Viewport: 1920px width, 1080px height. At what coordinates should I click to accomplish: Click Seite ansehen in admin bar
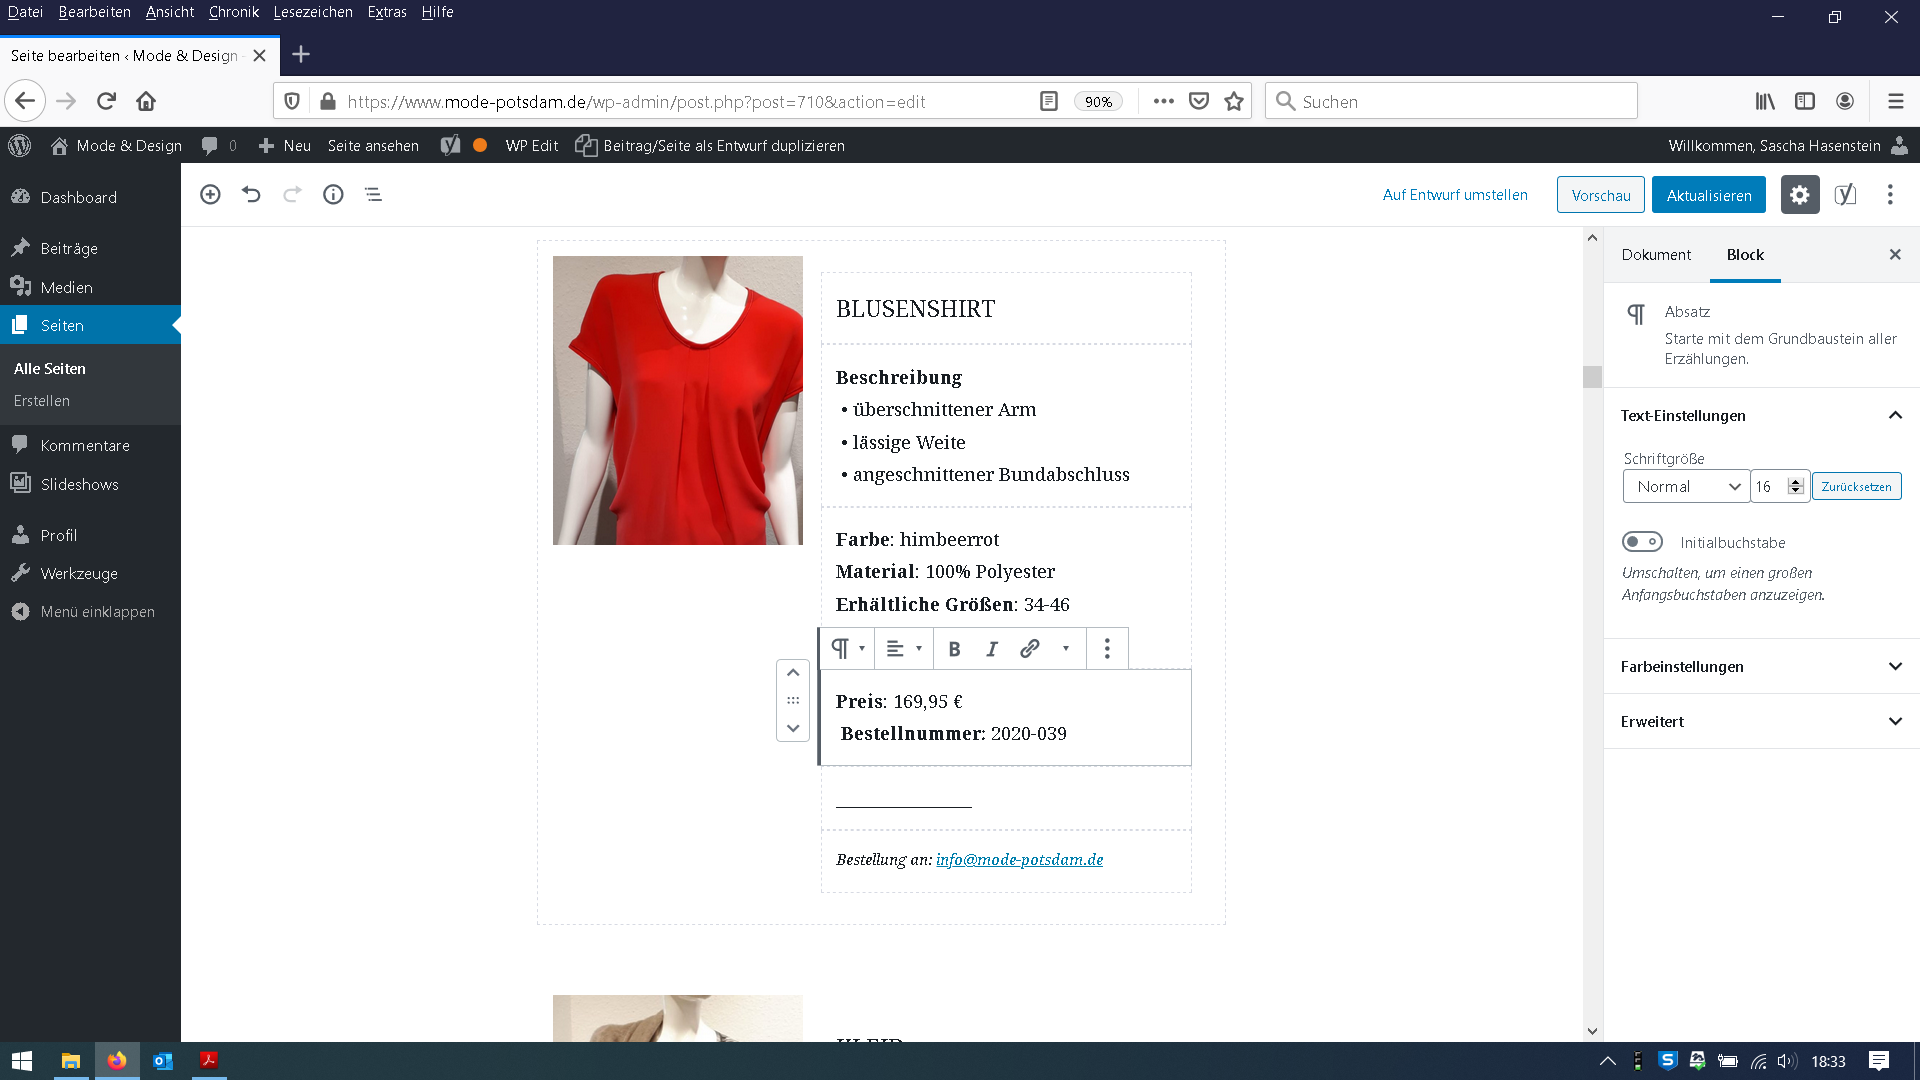click(x=373, y=146)
